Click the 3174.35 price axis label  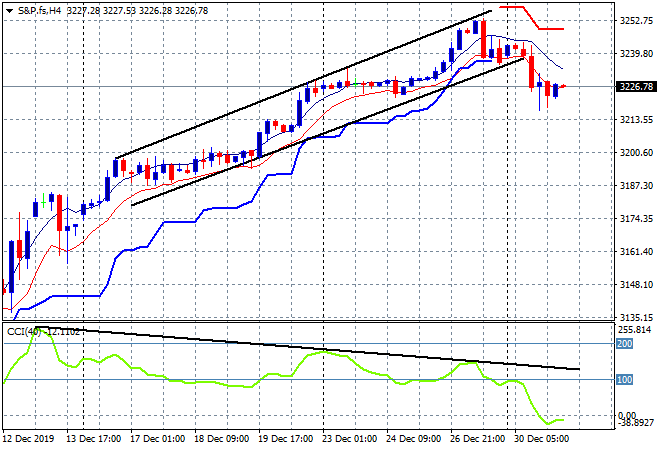click(636, 218)
